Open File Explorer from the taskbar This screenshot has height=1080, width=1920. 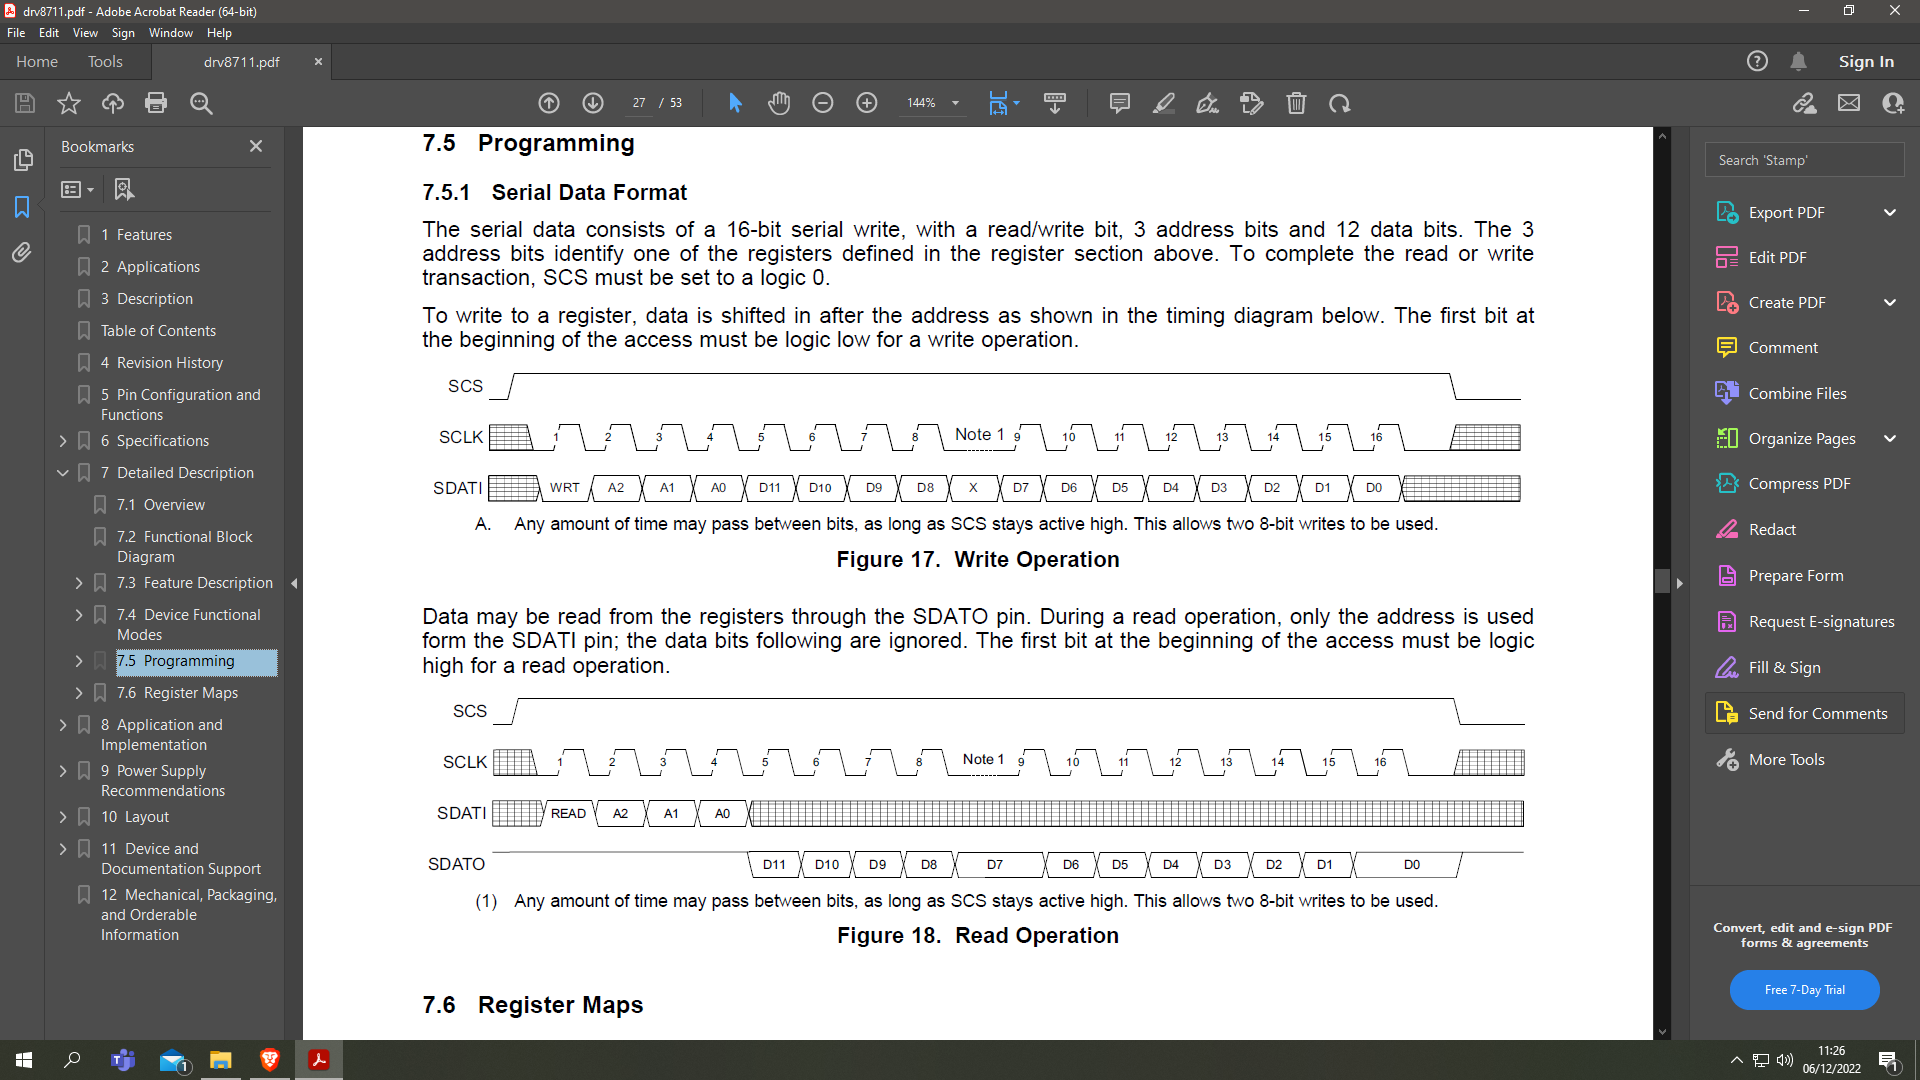pyautogui.click(x=221, y=1060)
